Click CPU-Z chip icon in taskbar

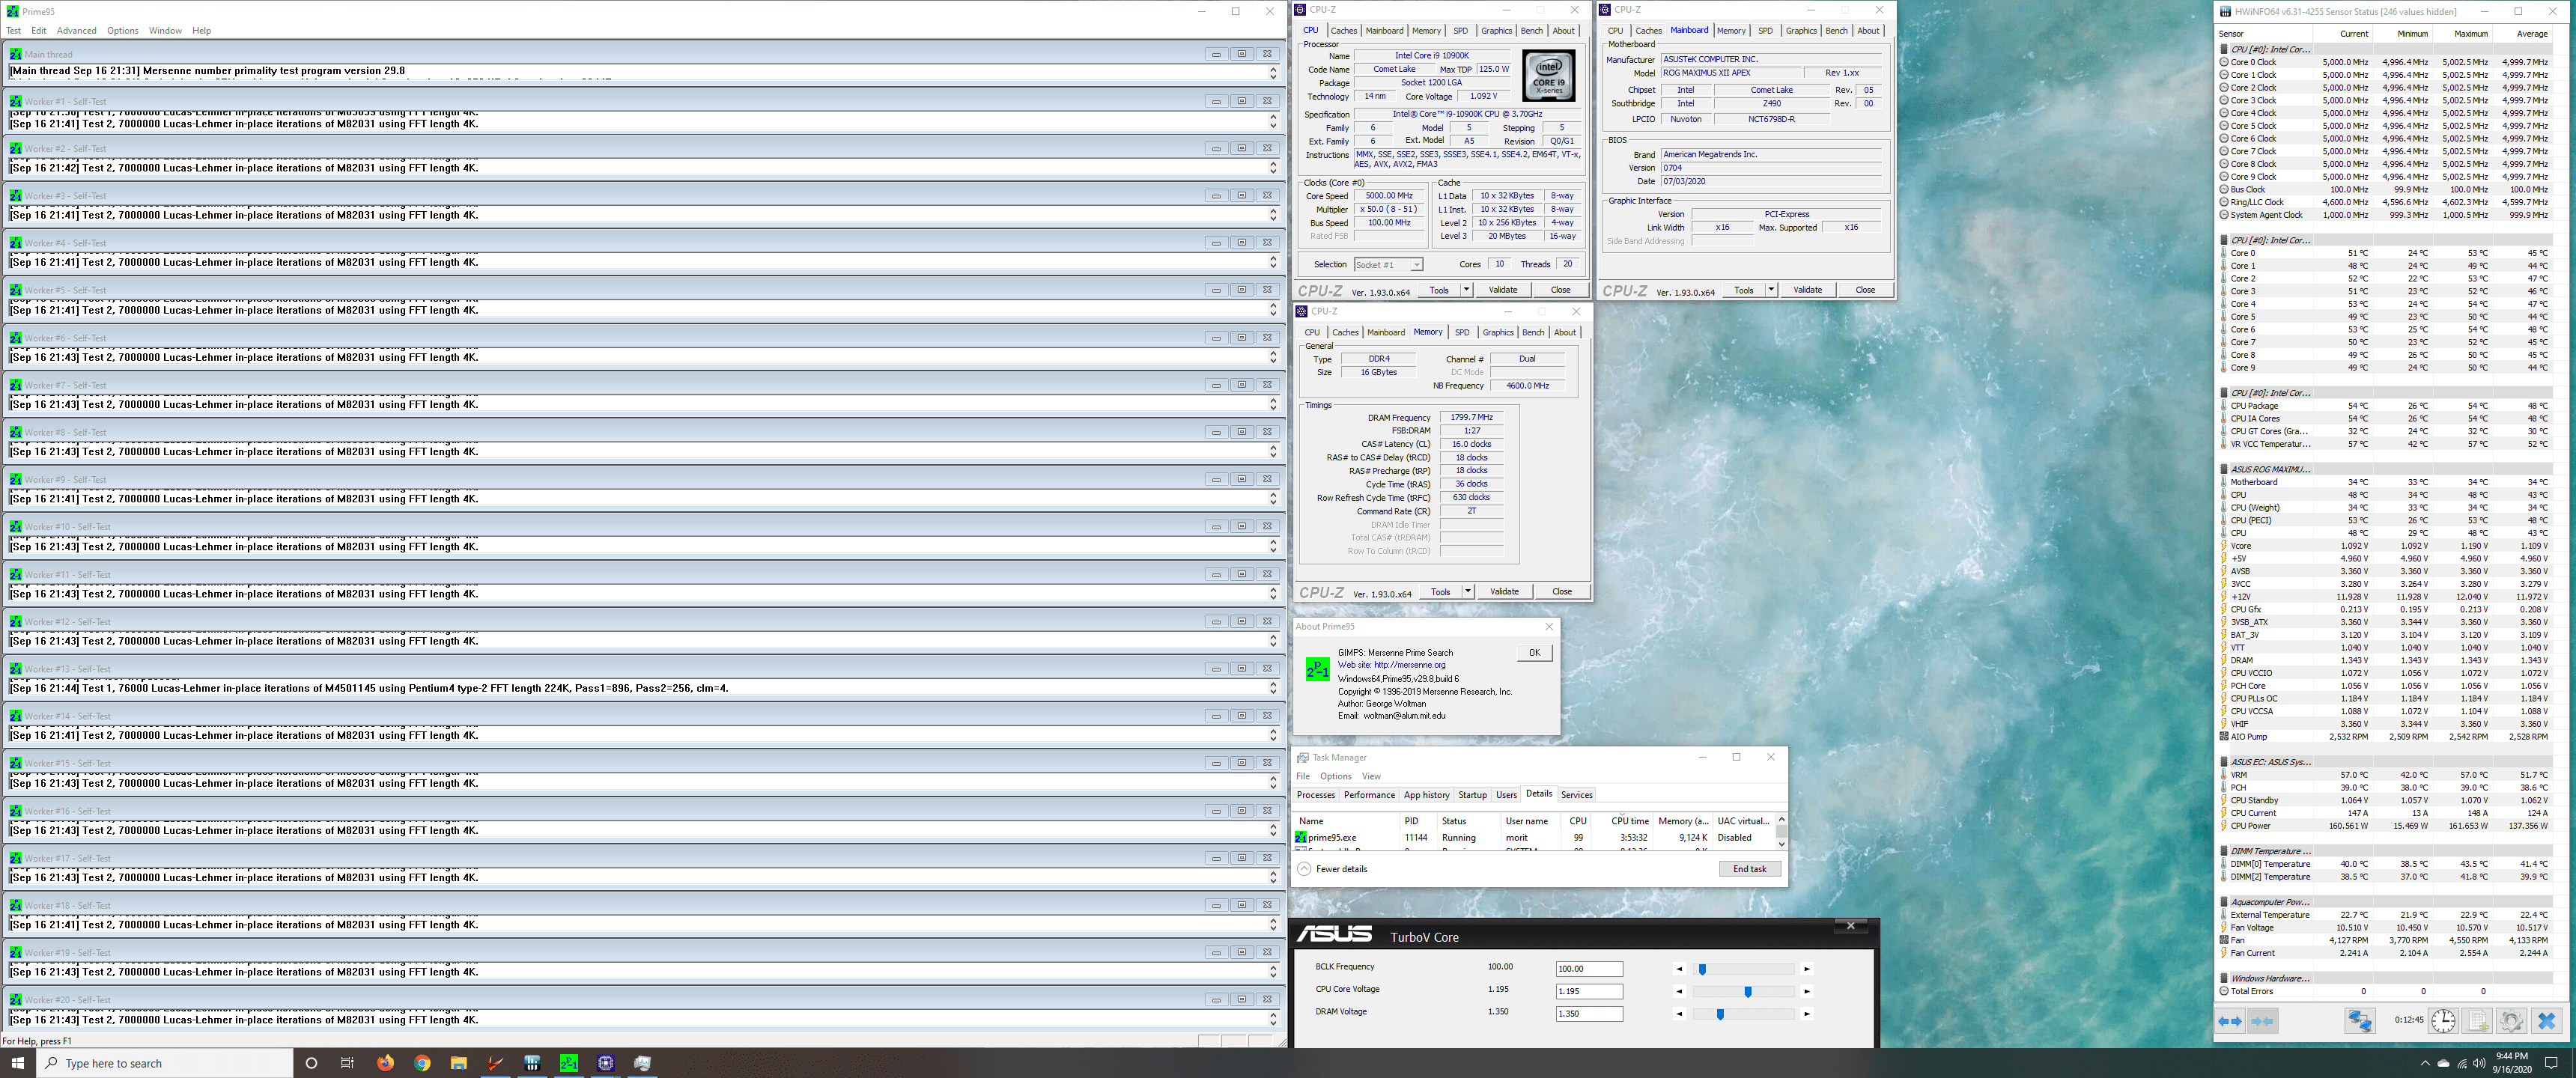tap(606, 1063)
